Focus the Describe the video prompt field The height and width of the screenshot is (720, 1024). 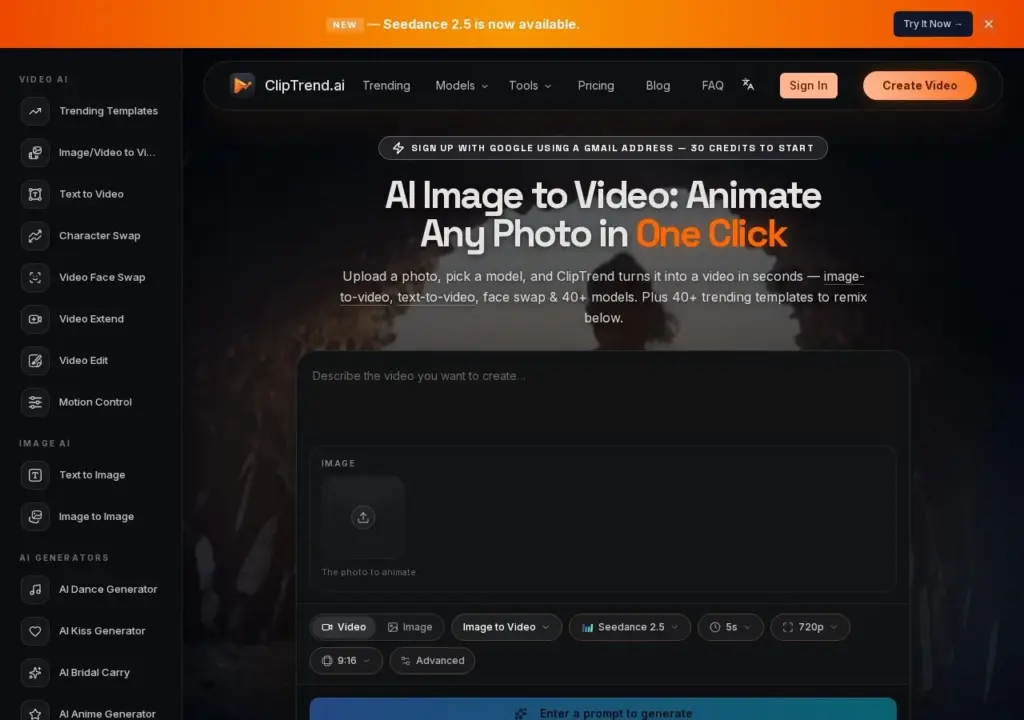click(x=603, y=399)
